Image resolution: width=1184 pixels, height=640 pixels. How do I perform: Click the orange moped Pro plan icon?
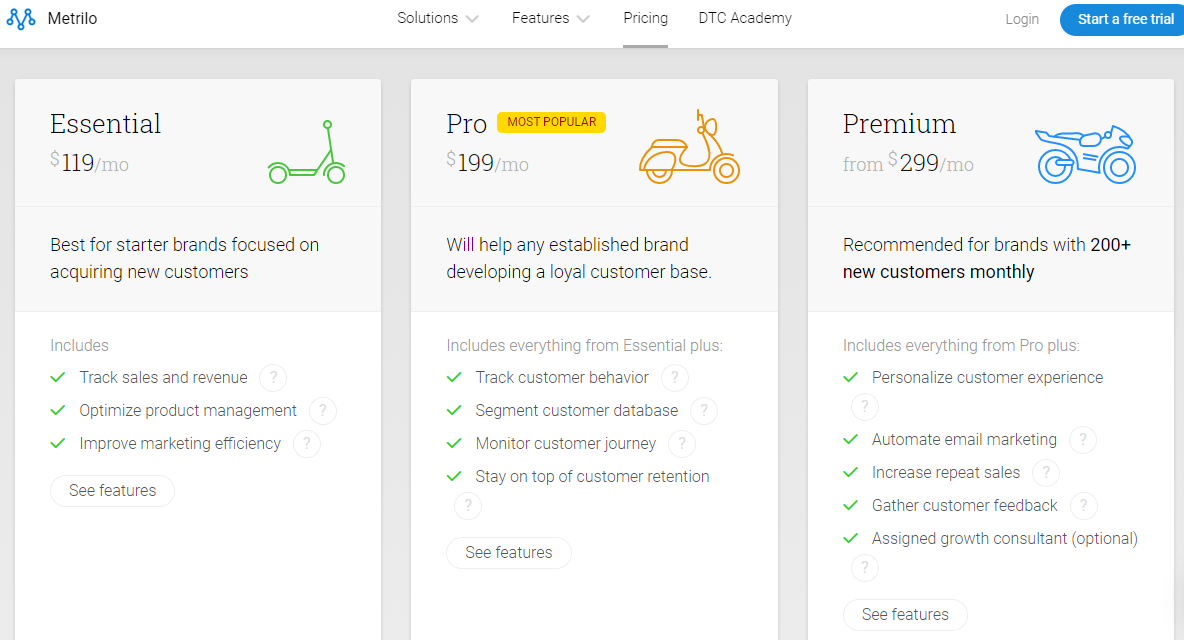point(689,148)
